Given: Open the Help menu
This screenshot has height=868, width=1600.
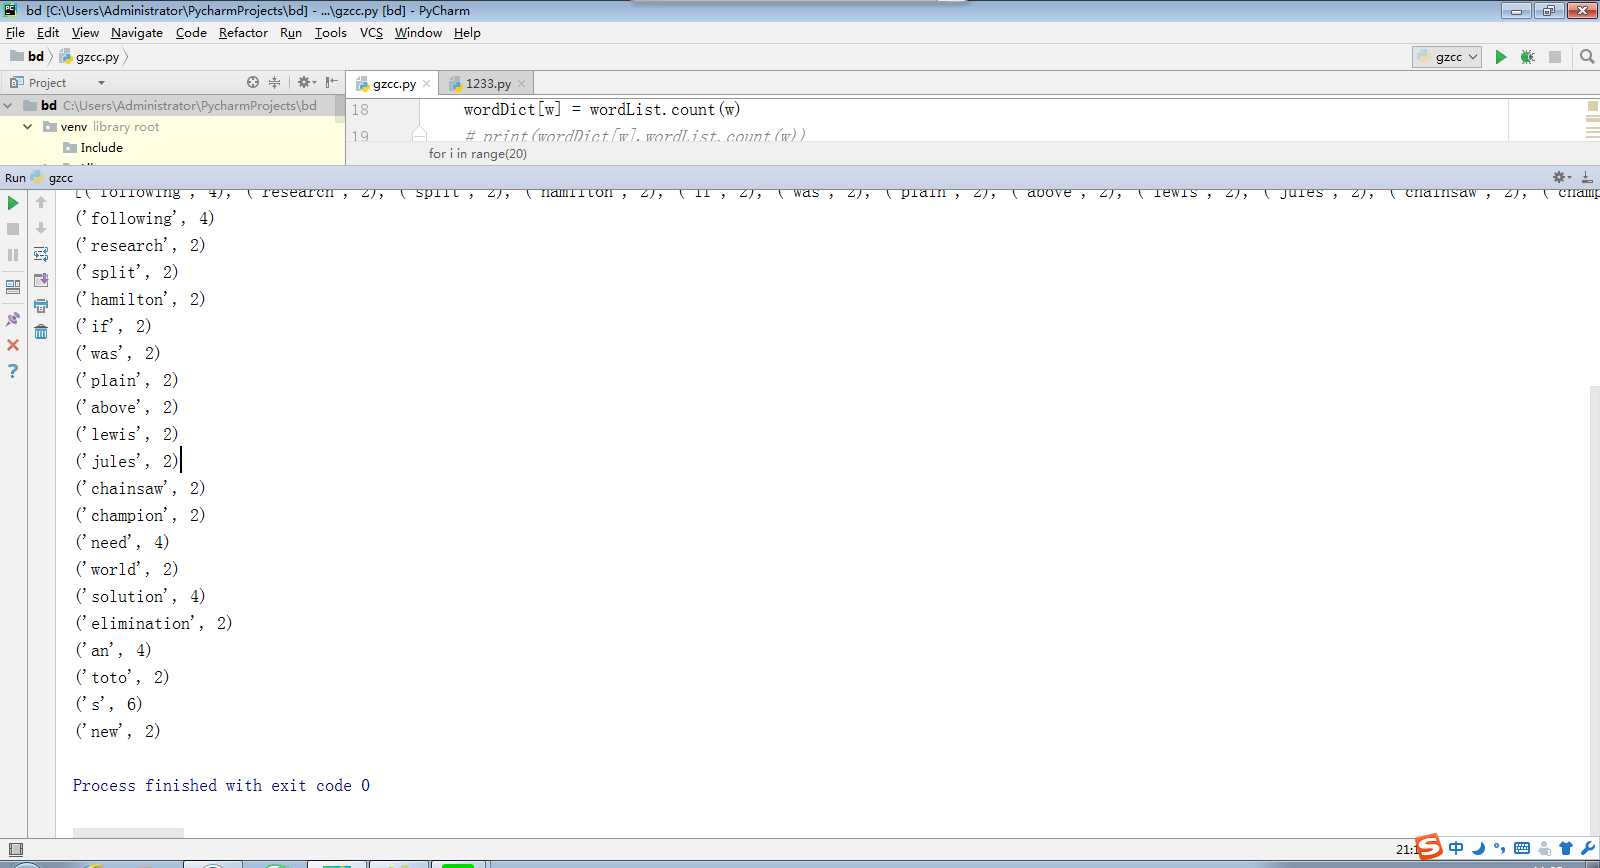Looking at the screenshot, I should [x=467, y=32].
